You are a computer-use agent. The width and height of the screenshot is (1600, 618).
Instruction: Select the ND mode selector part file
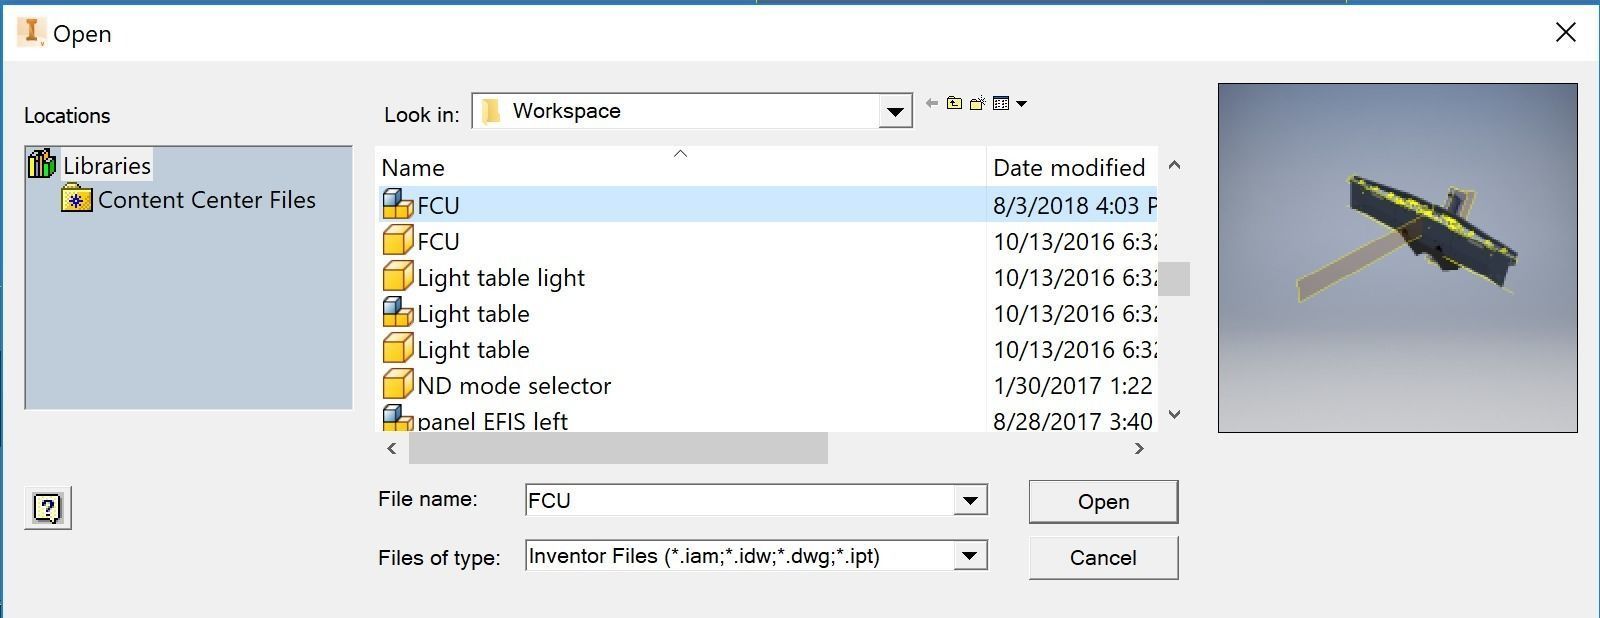[513, 386]
